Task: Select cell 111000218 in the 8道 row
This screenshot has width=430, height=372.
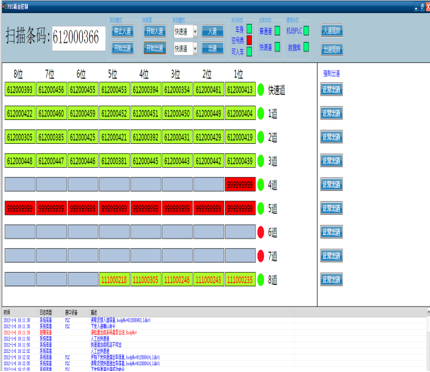Action: click(114, 279)
